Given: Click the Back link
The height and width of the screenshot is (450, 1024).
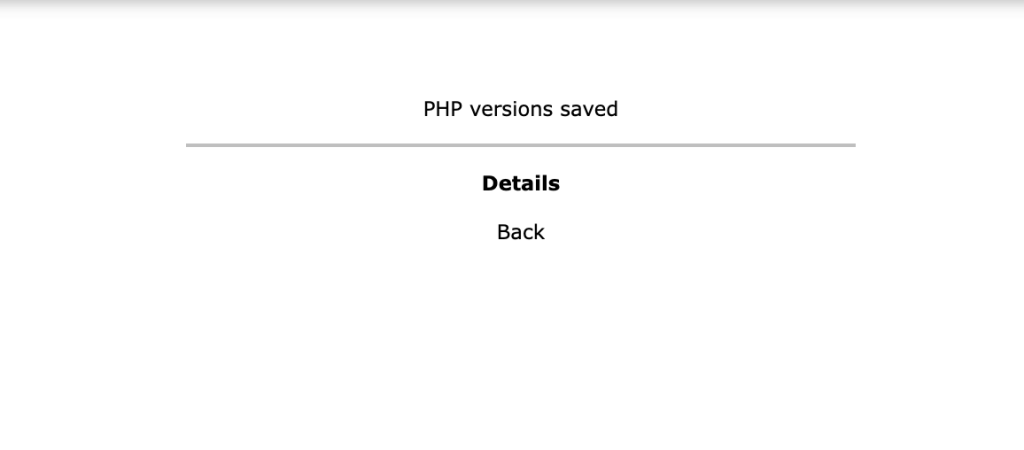Looking at the screenshot, I should point(520,232).
